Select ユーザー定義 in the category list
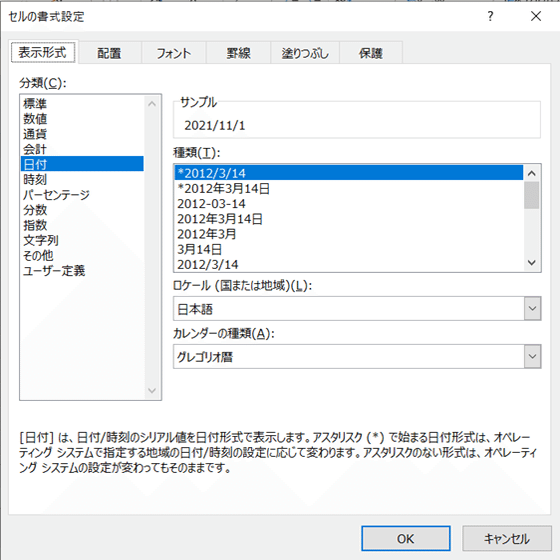The image size is (560, 560). tap(82, 271)
